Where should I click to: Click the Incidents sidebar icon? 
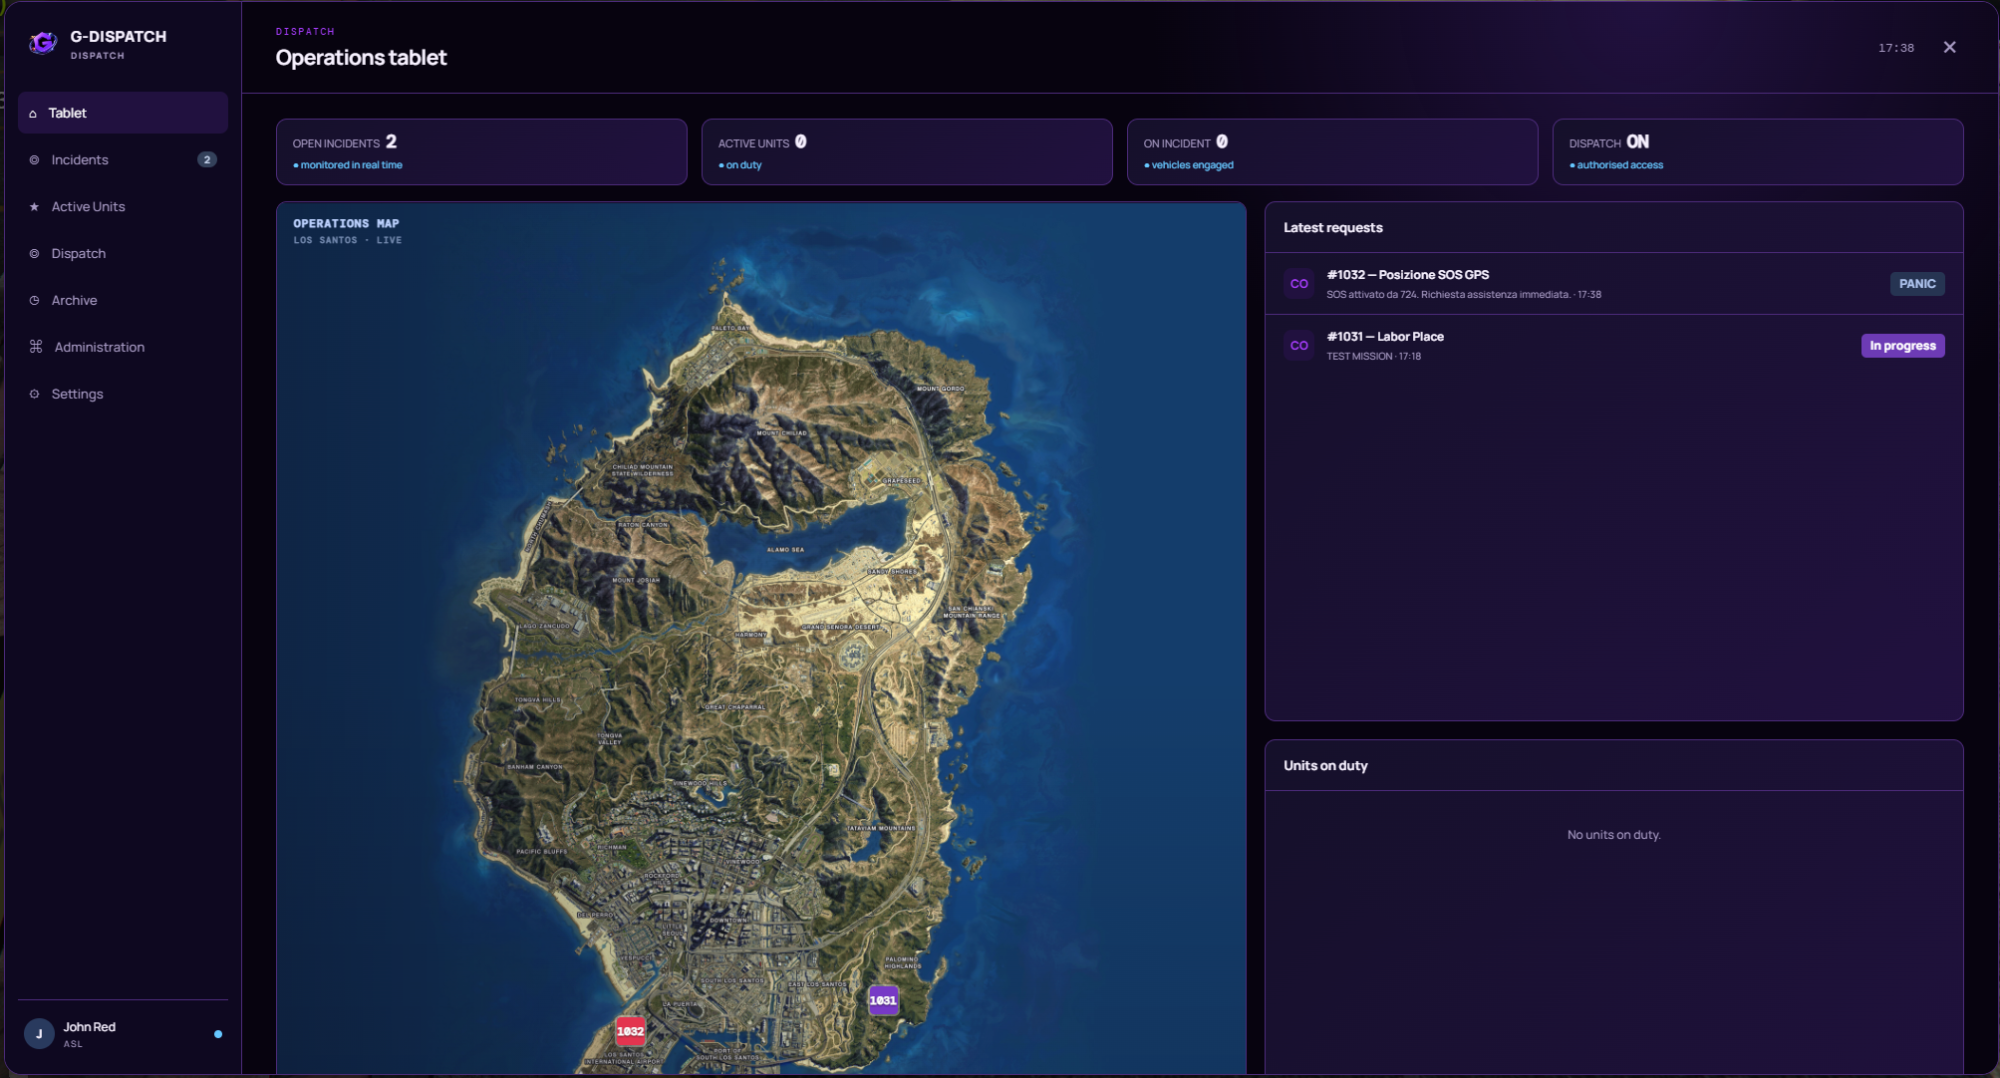[x=34, y=160]
